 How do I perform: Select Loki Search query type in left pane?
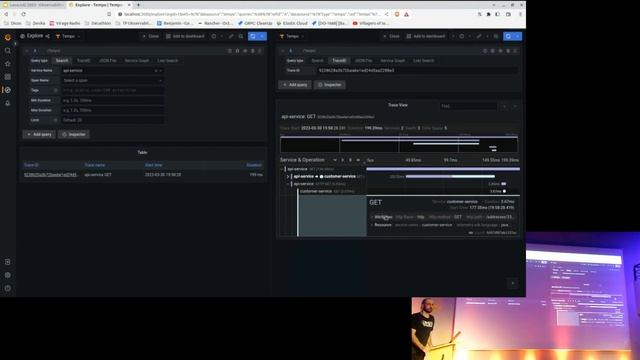[x=168, y=60]
